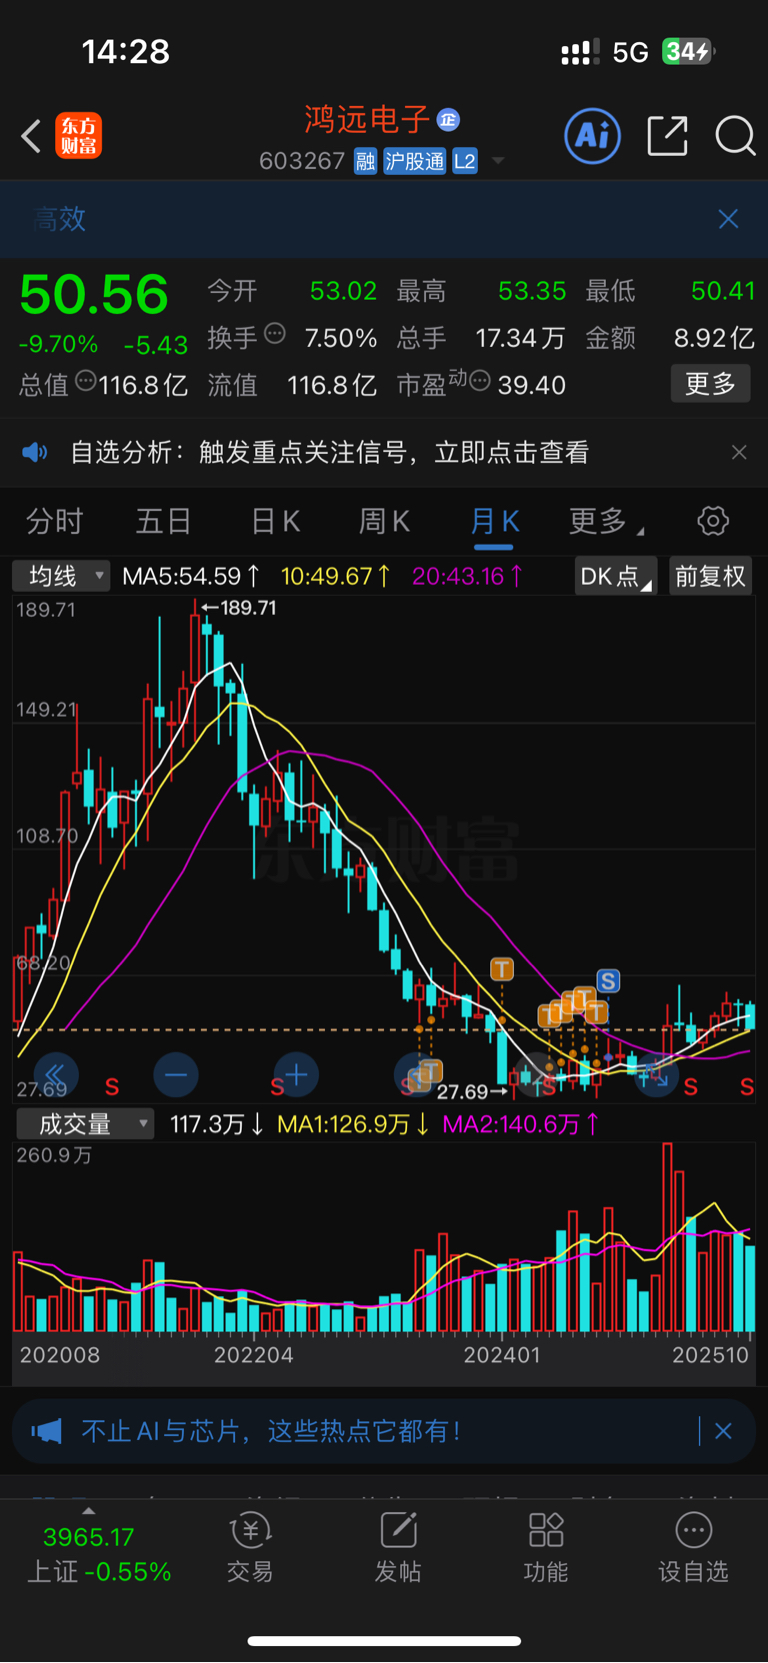Switch to 分时 tab
The height and width of the screenshot is (1663, 768).
click(55, 521)
